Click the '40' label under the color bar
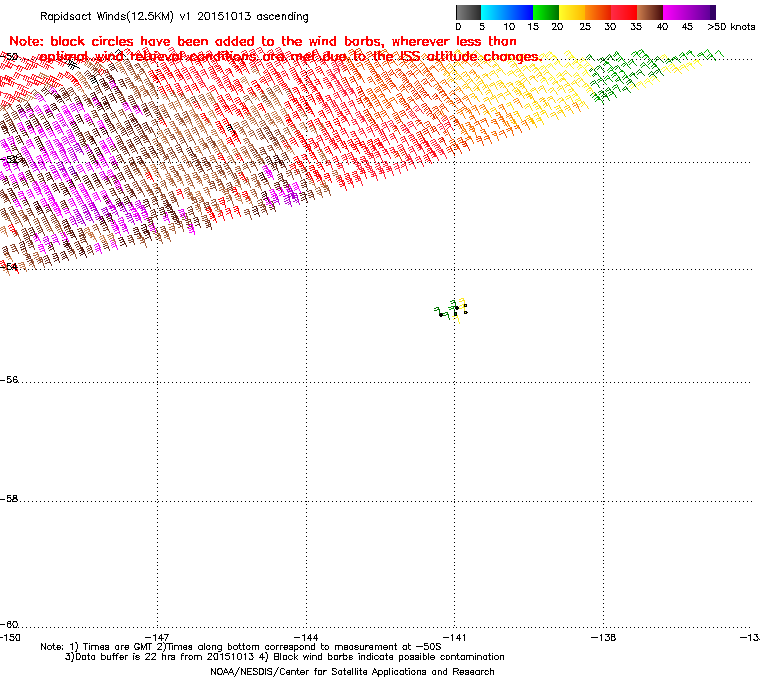 click(662, 27)
